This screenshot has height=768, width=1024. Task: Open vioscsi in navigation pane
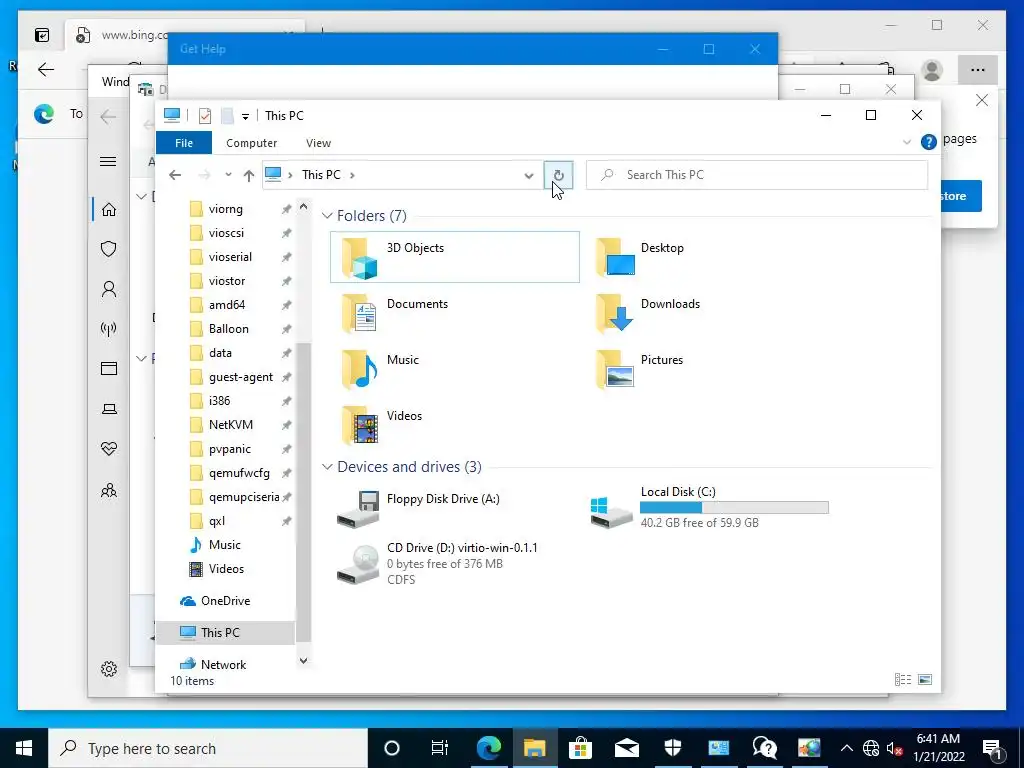(x=226, y=233)
